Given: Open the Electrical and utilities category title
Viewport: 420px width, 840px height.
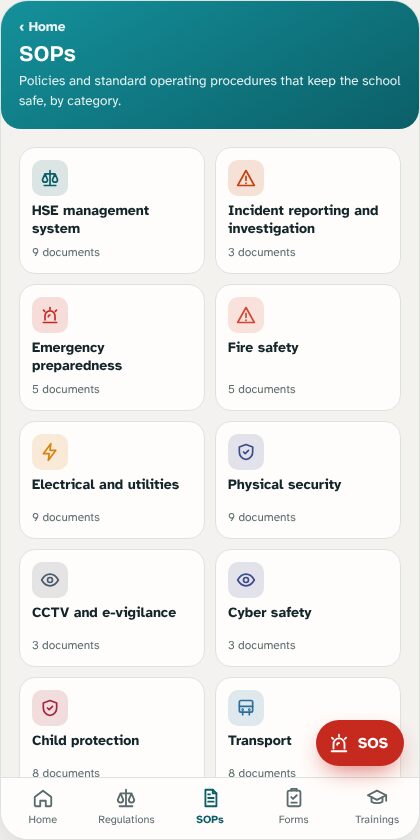Looking at the screenshot, I should pos(106,484).
